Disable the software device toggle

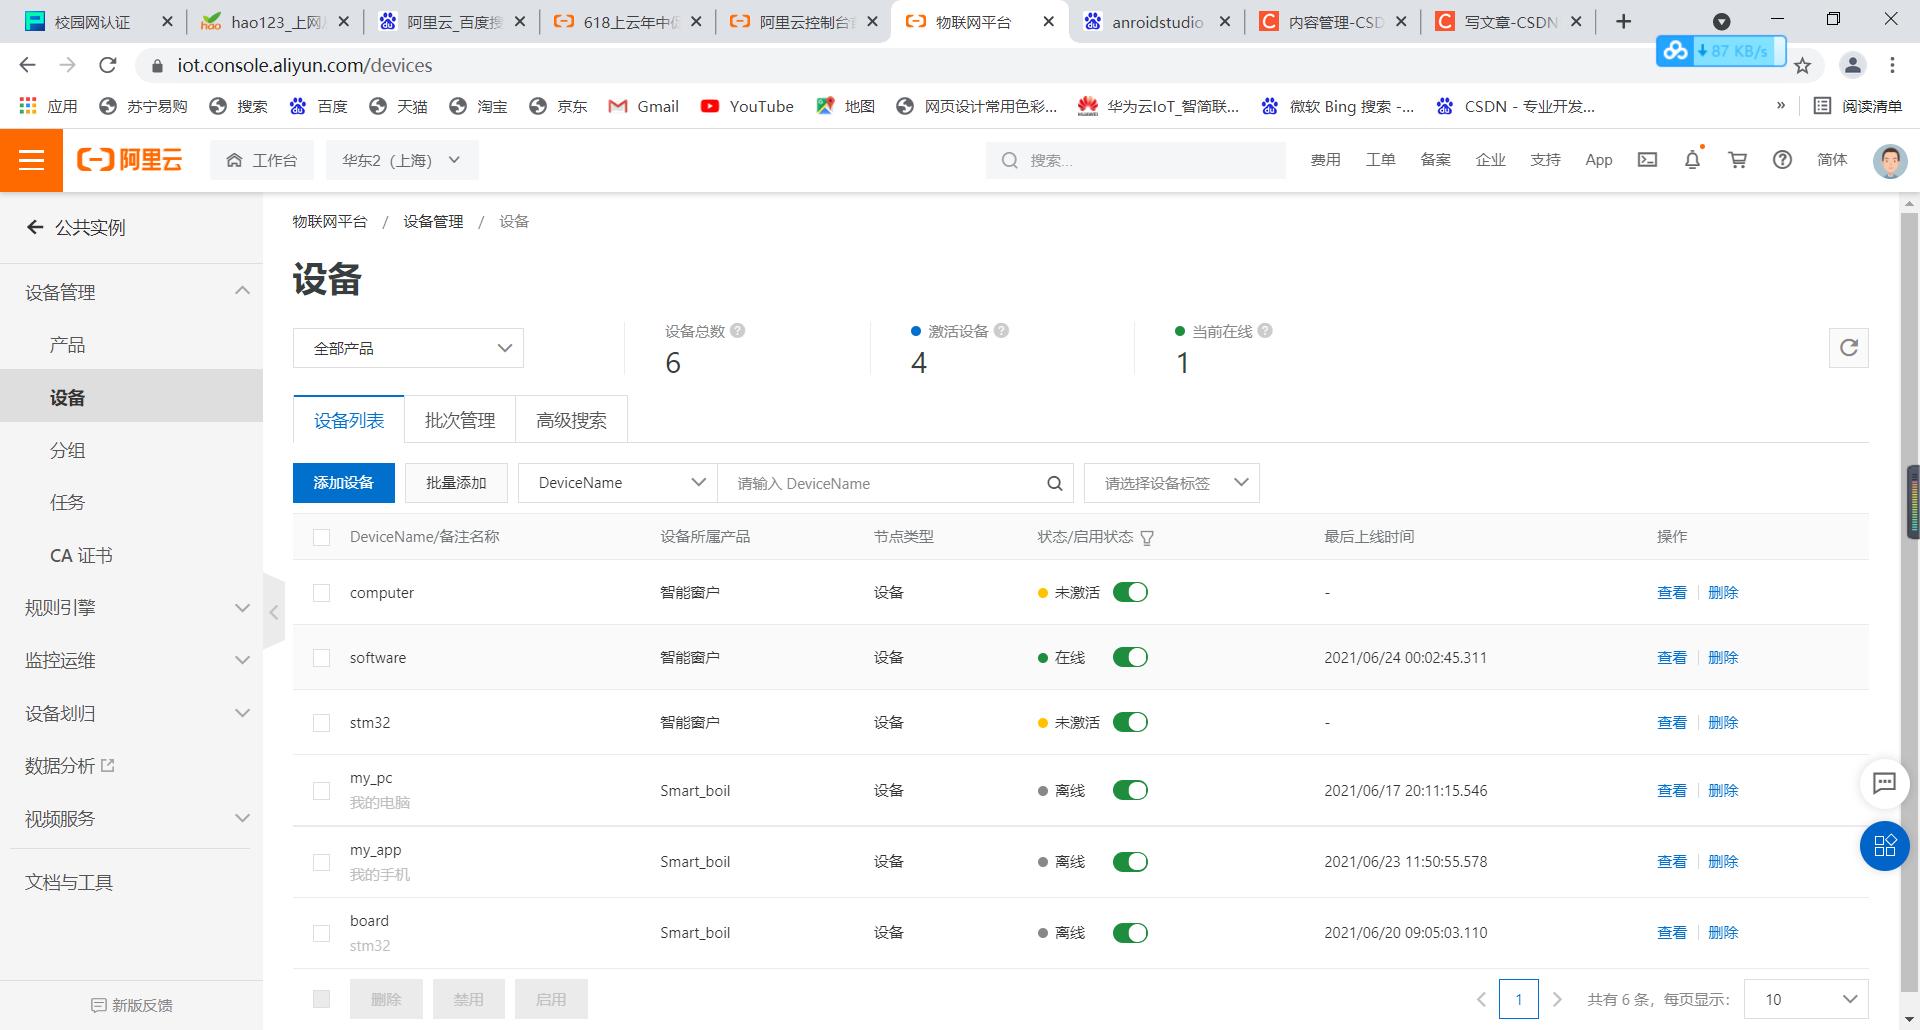1130,657
